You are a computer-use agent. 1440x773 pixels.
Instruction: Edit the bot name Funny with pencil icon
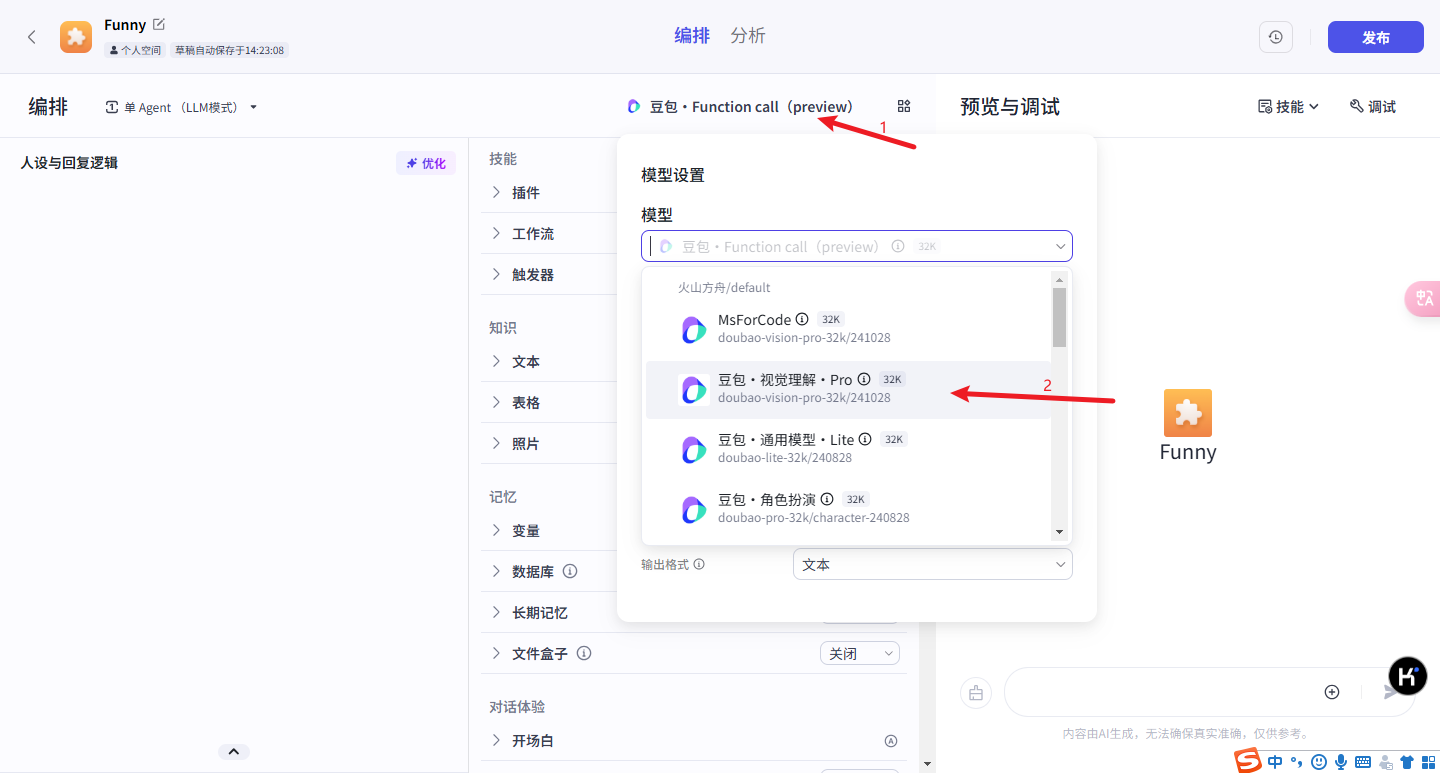[159, 24]
